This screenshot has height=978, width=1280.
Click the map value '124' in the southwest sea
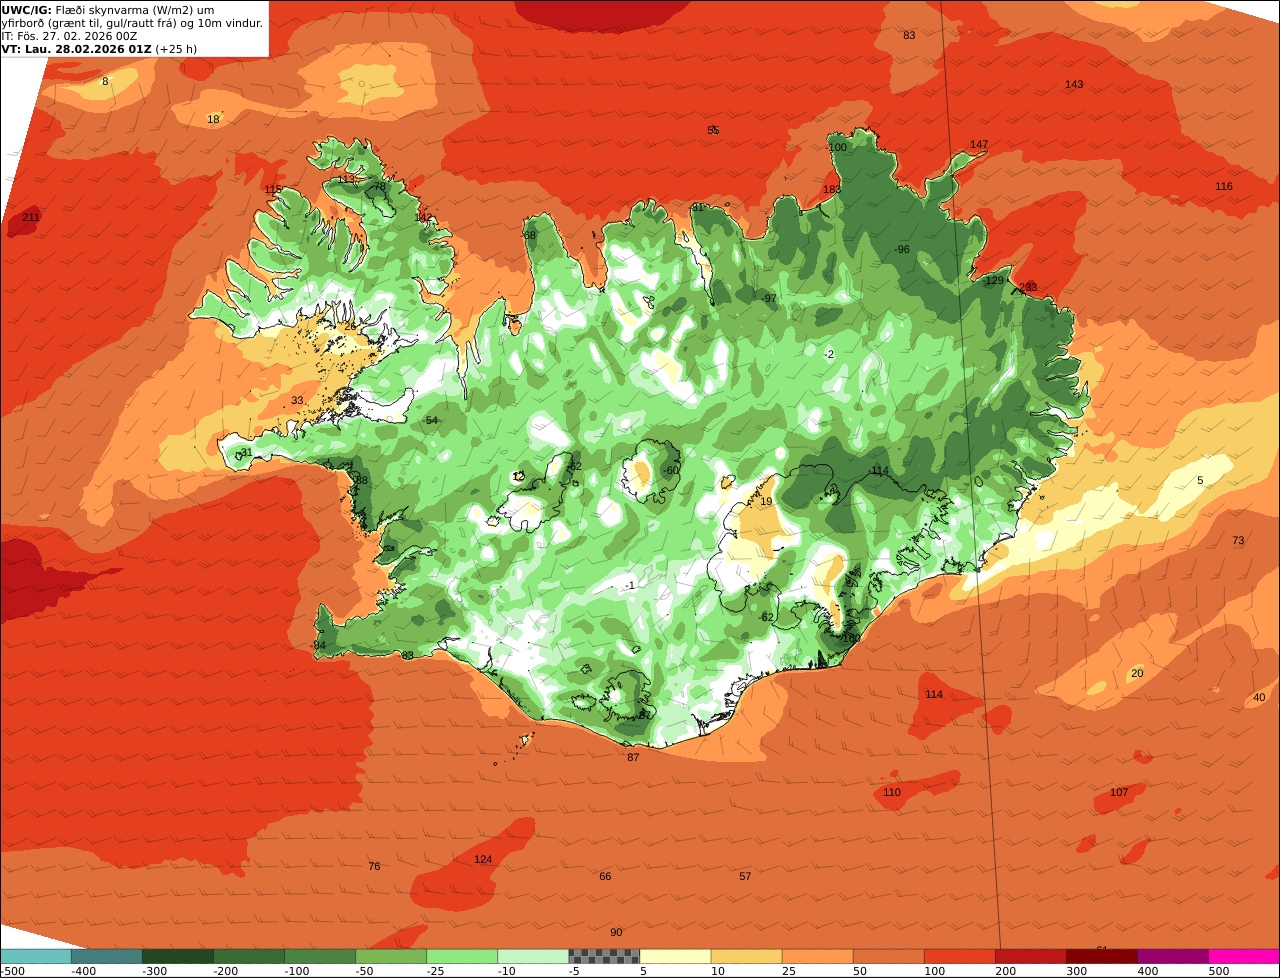pos(483,859)
